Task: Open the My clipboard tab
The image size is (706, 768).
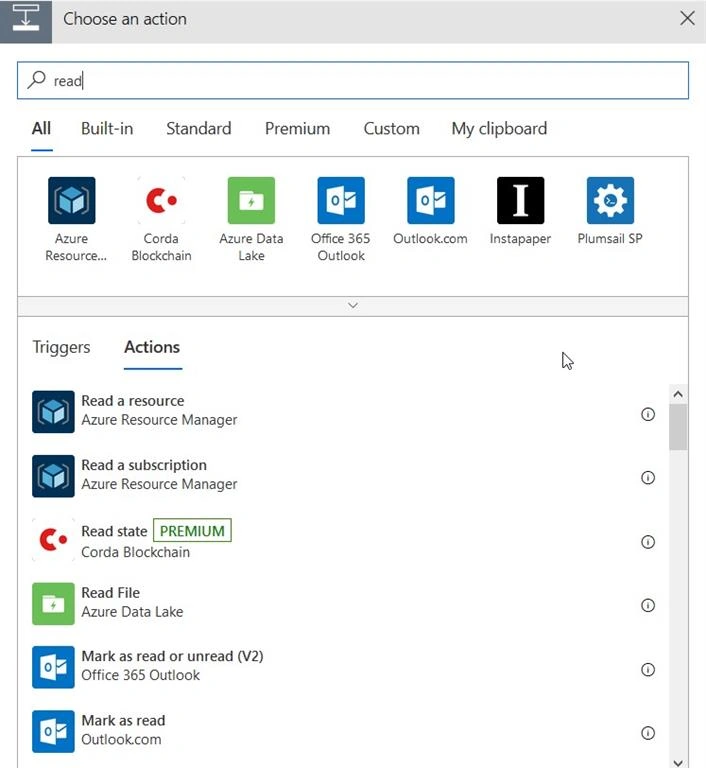Action: [499, 129]
